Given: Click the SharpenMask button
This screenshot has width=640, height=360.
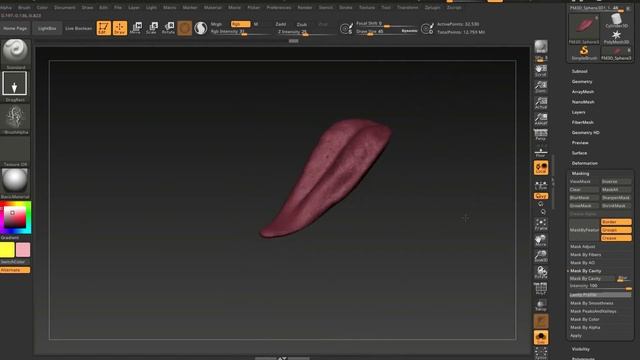Looking at the screenshot, I should click(616, 198).
